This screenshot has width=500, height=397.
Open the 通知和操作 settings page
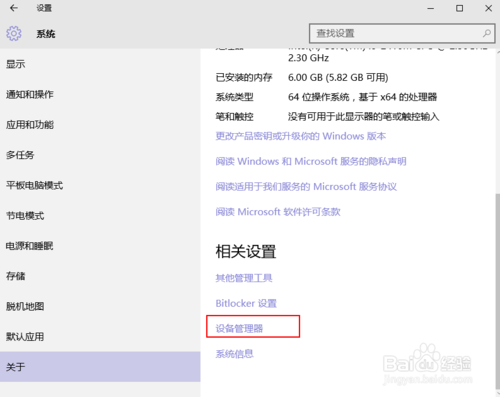tap(100, 94)
